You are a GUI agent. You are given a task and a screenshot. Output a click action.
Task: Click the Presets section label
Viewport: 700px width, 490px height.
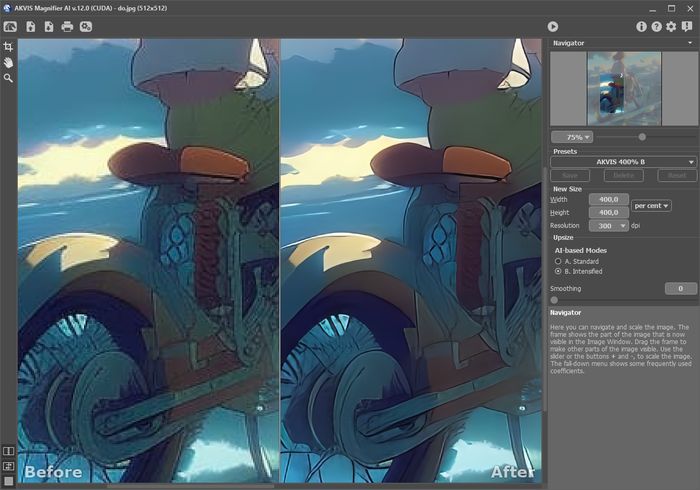[565, 151]
